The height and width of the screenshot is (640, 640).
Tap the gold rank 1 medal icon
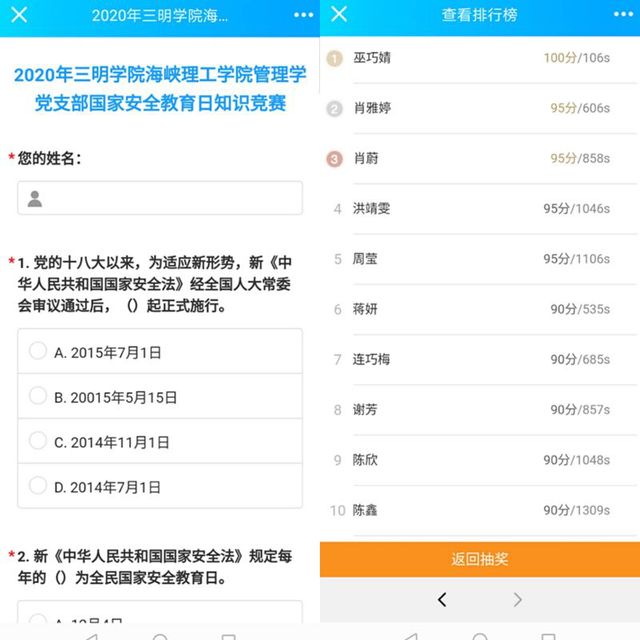pyautogui.click(x=336, y=58)
